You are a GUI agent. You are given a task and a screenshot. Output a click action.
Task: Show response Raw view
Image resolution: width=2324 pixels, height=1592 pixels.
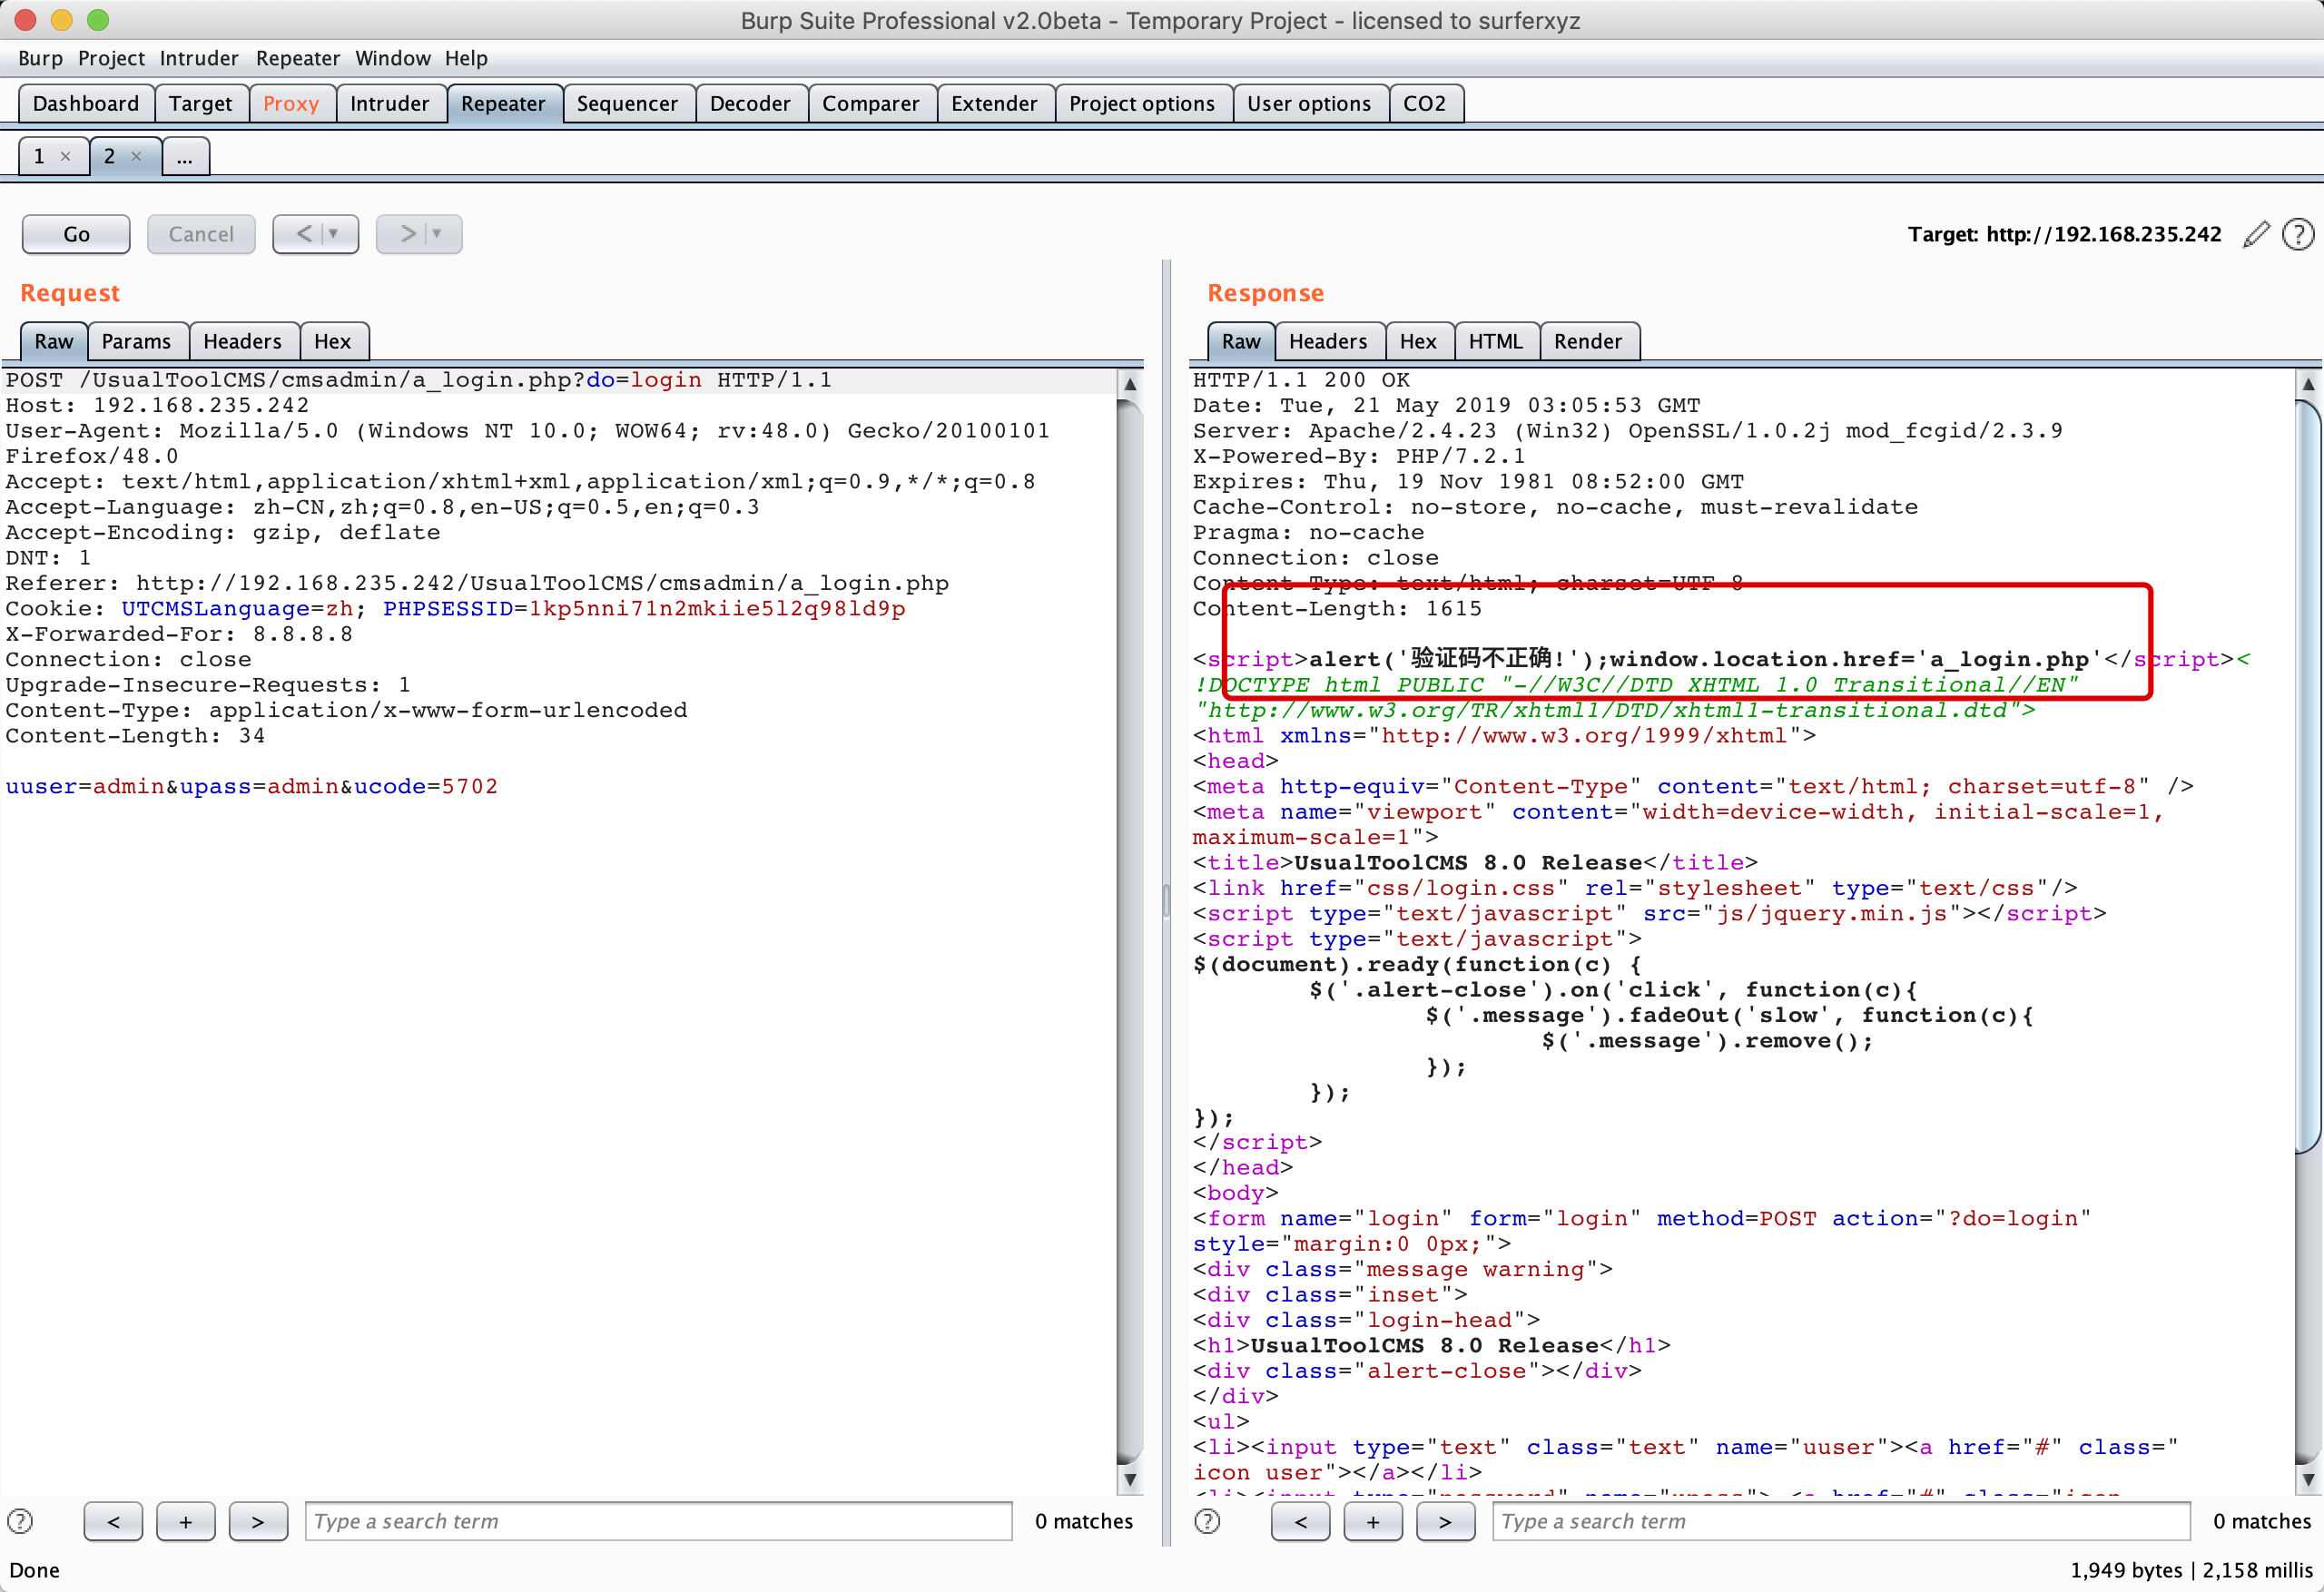pyautogui.click(x=1241, y=342)
